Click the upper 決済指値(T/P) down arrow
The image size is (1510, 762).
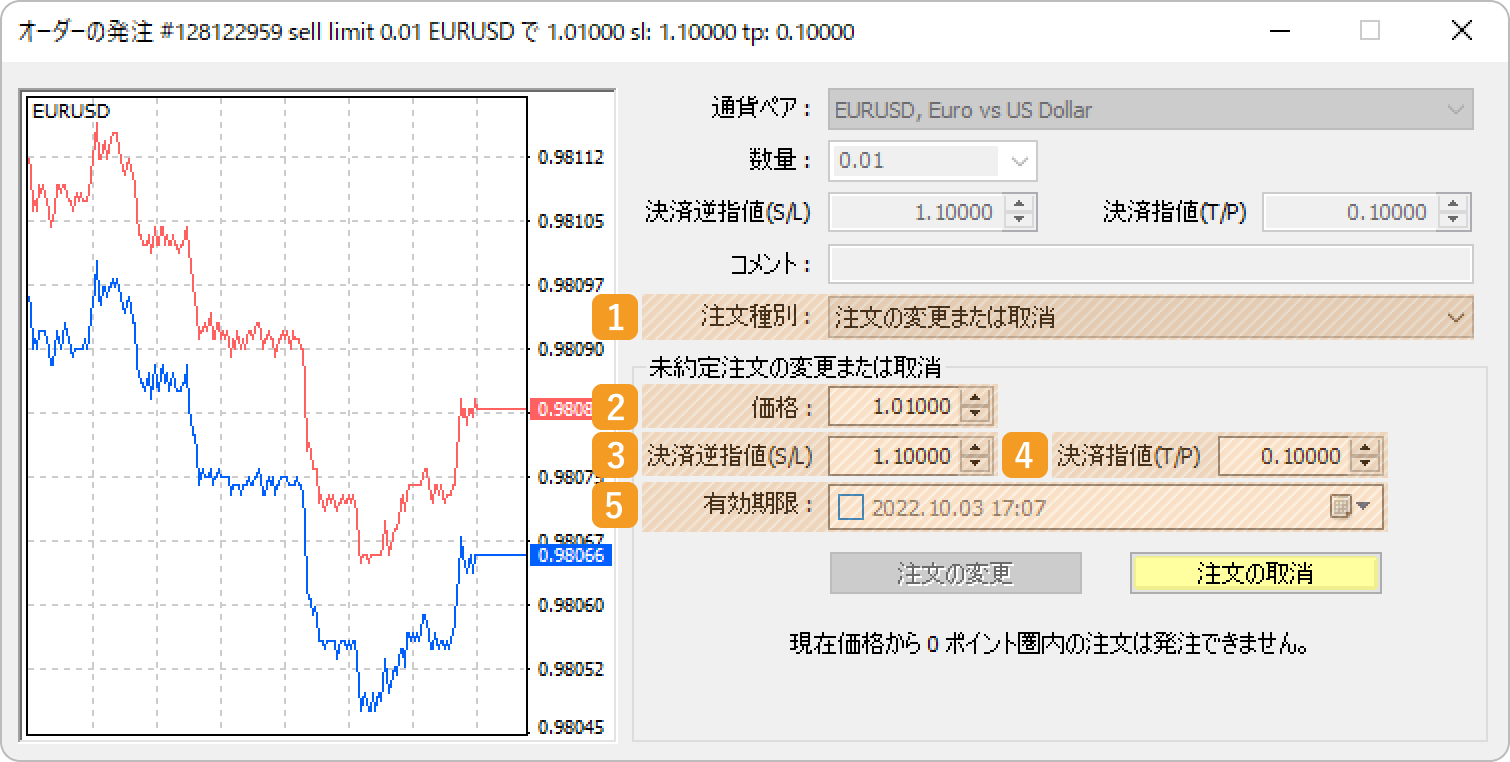click(x=1453, y=220)
